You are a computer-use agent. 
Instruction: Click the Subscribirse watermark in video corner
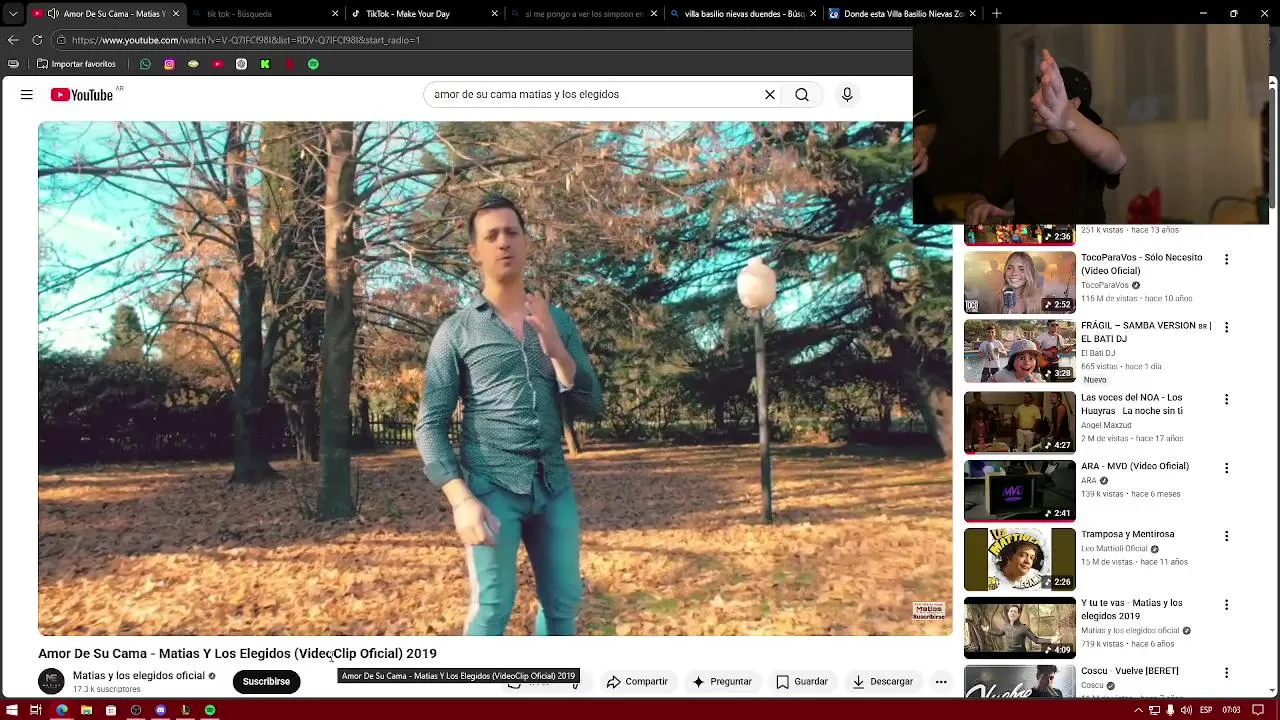coord(929,611)
